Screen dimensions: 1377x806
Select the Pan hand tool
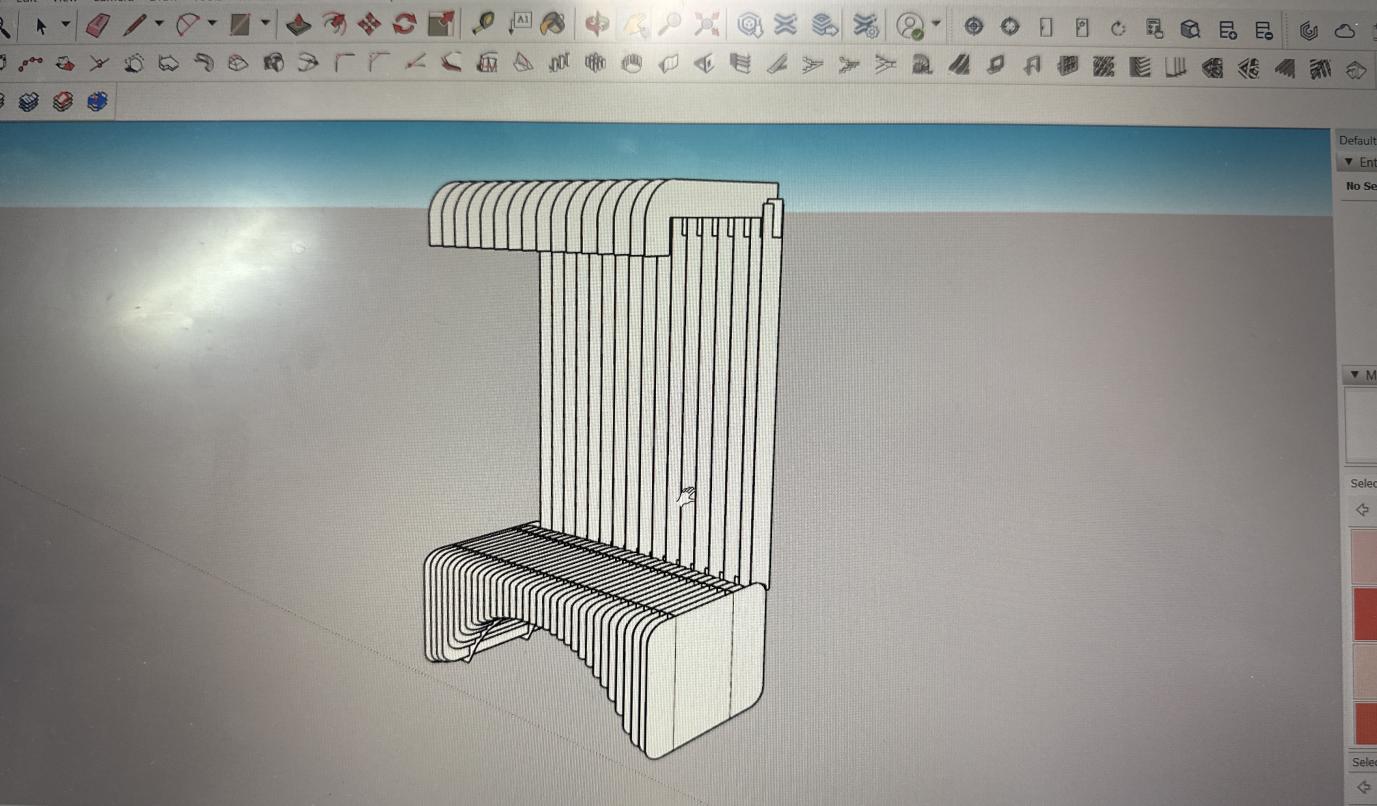(x=634, y=25)
